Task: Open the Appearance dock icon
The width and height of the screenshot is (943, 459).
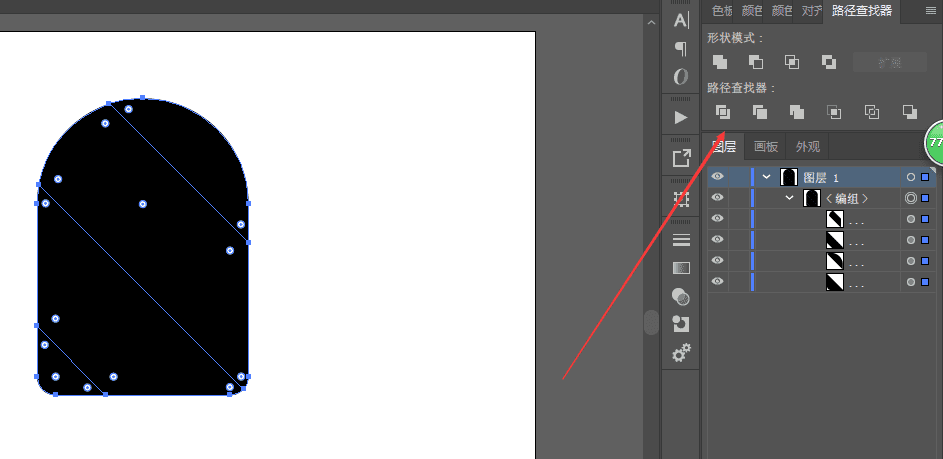Action: (x=681, y=324)
